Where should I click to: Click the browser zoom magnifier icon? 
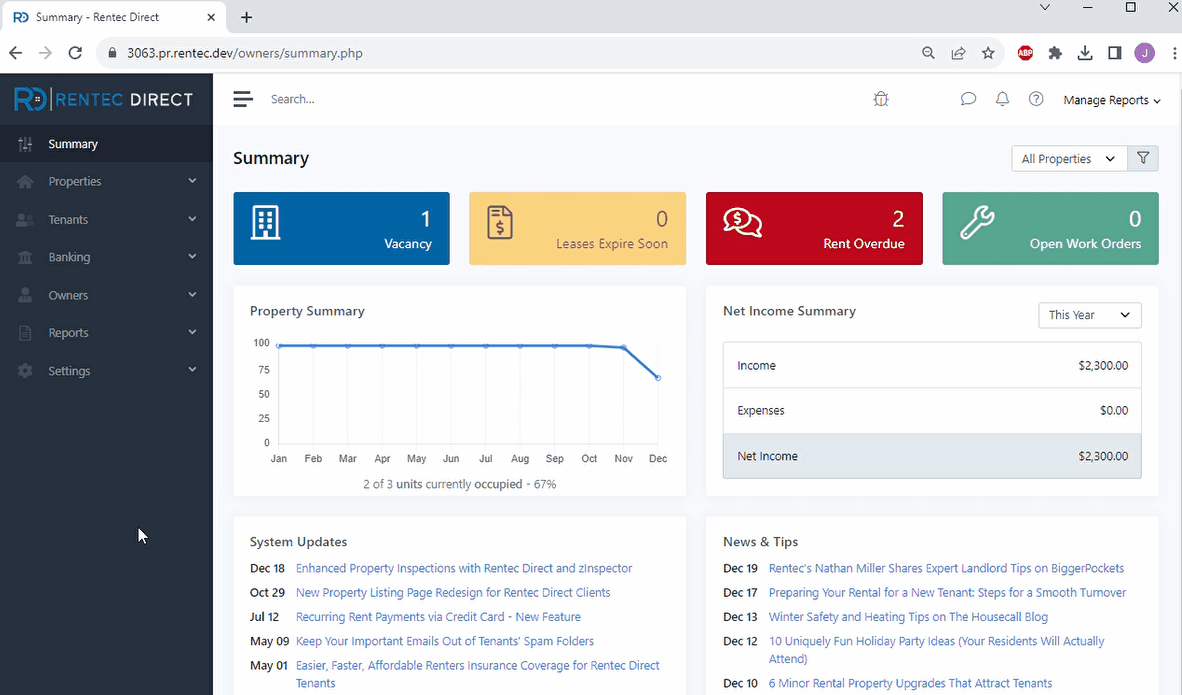(928, 53)
